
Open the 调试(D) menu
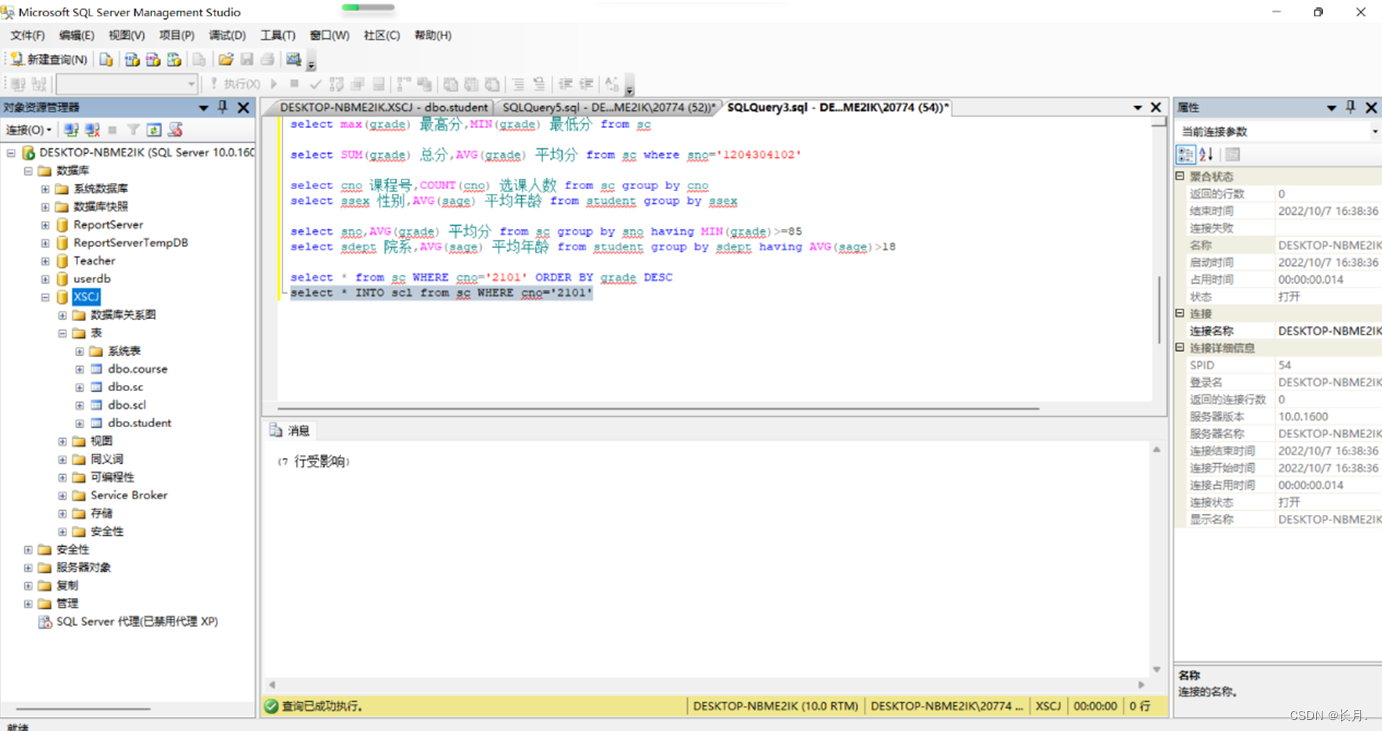point(227,35)
